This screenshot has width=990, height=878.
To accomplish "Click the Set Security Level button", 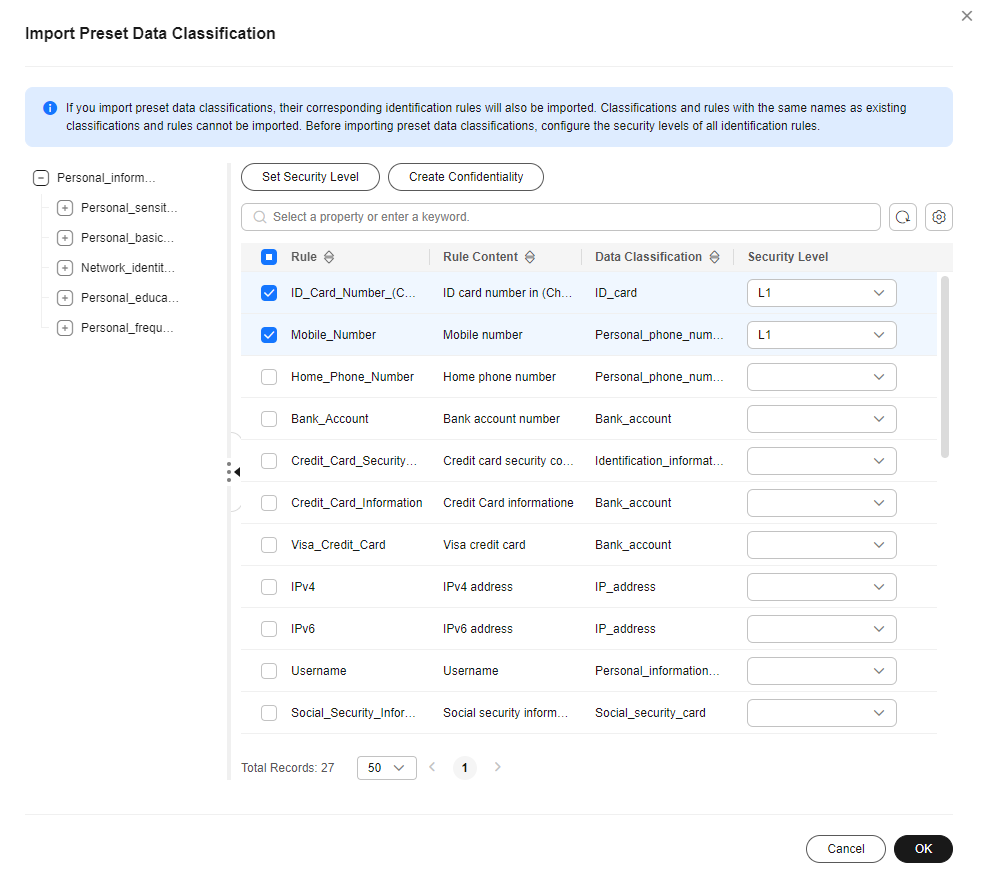I will click(310, 177).
